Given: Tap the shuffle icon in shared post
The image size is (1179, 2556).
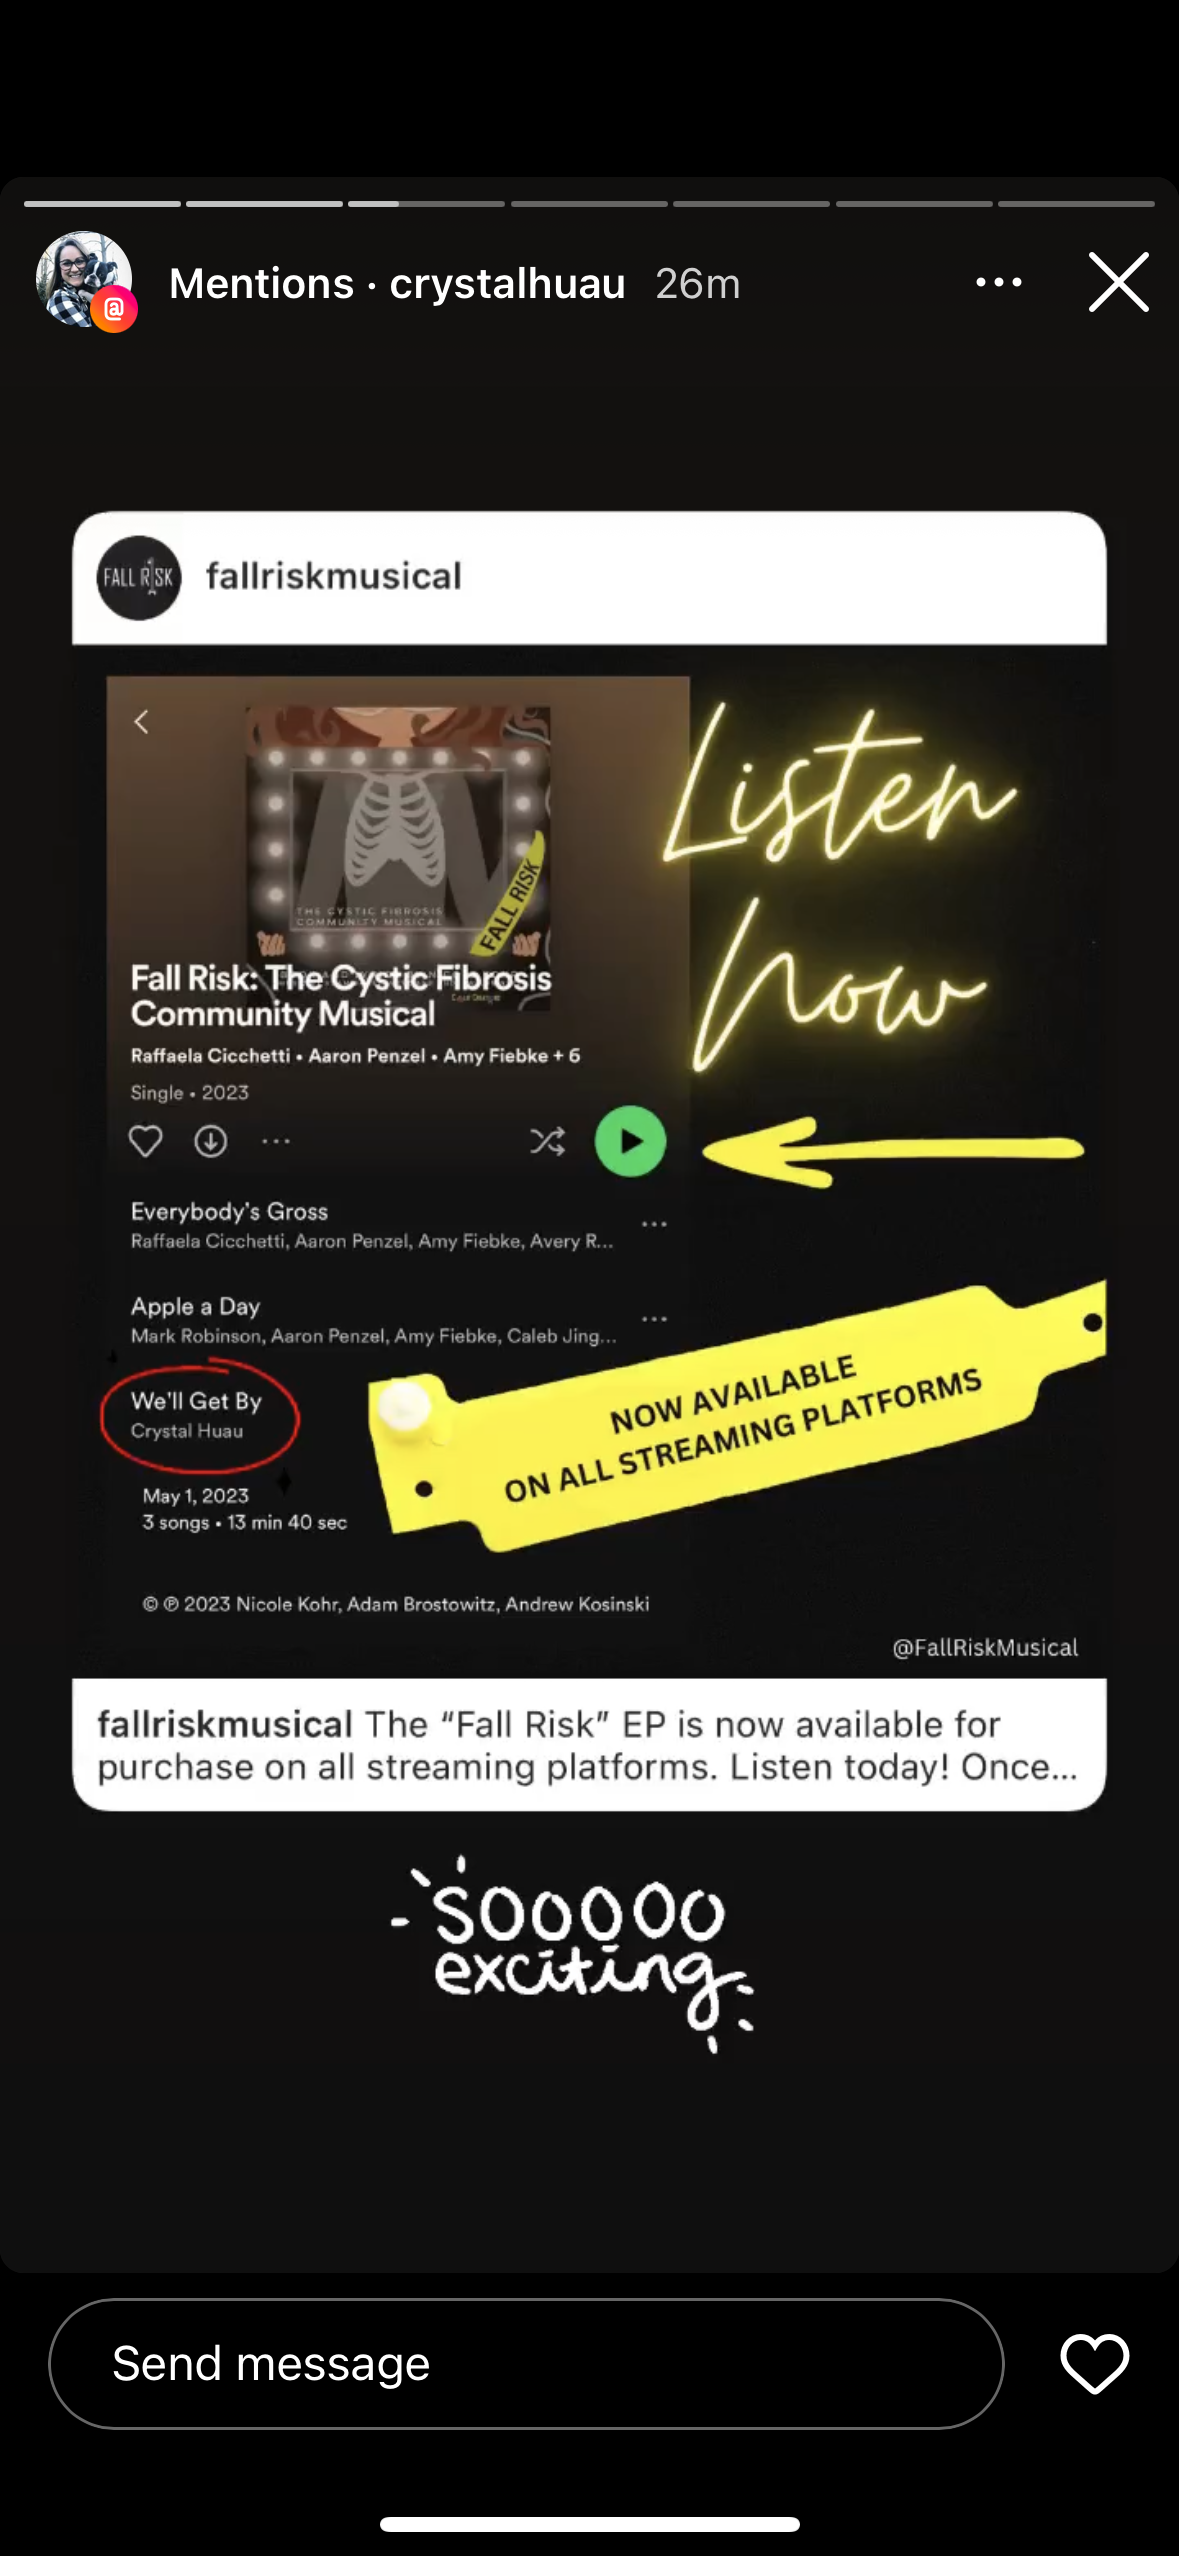Looking at the screenshot, I should pos(547,1141).
